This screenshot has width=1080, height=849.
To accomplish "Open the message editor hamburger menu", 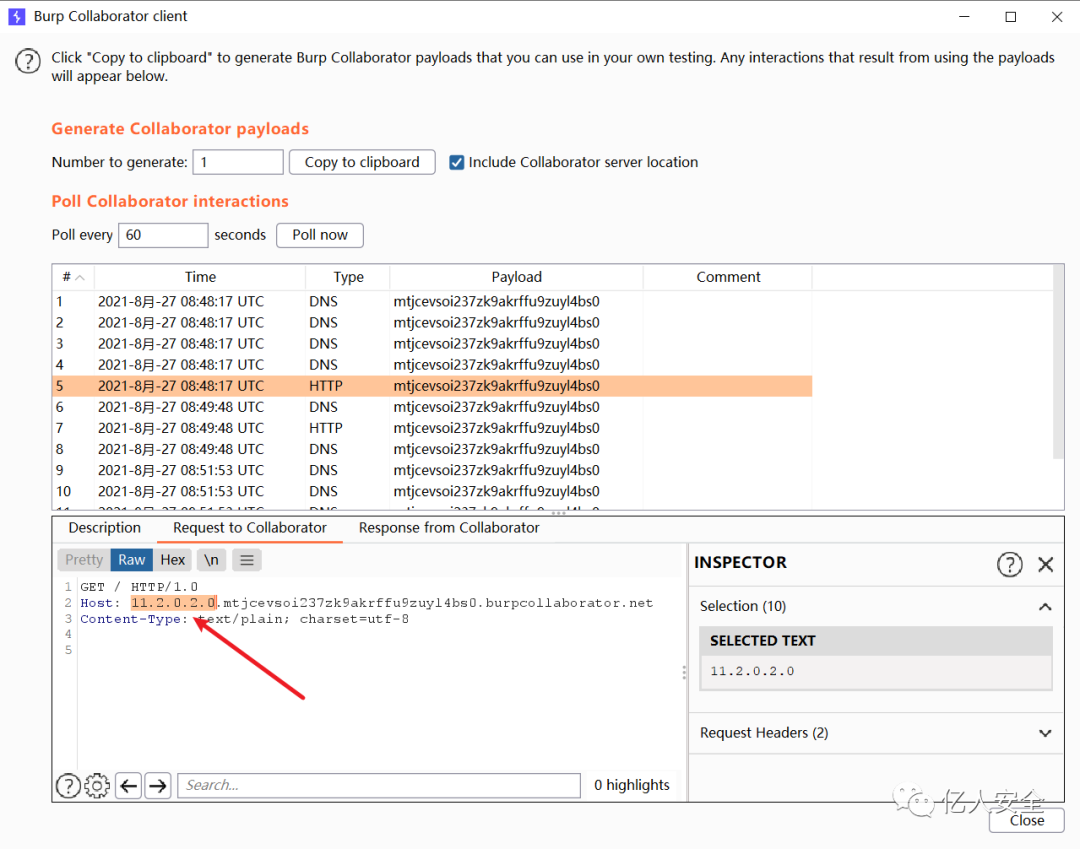I will pos(247,560).
